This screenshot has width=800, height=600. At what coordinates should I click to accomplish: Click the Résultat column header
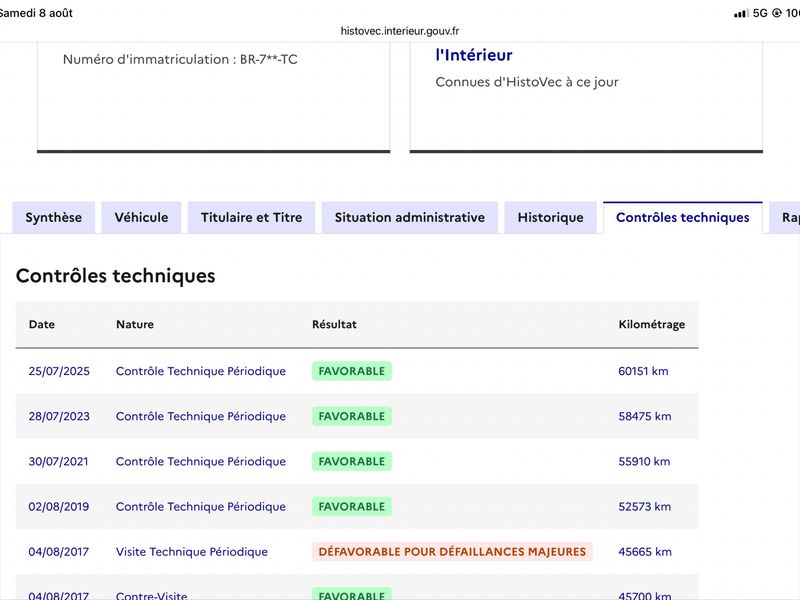[334, 324]
